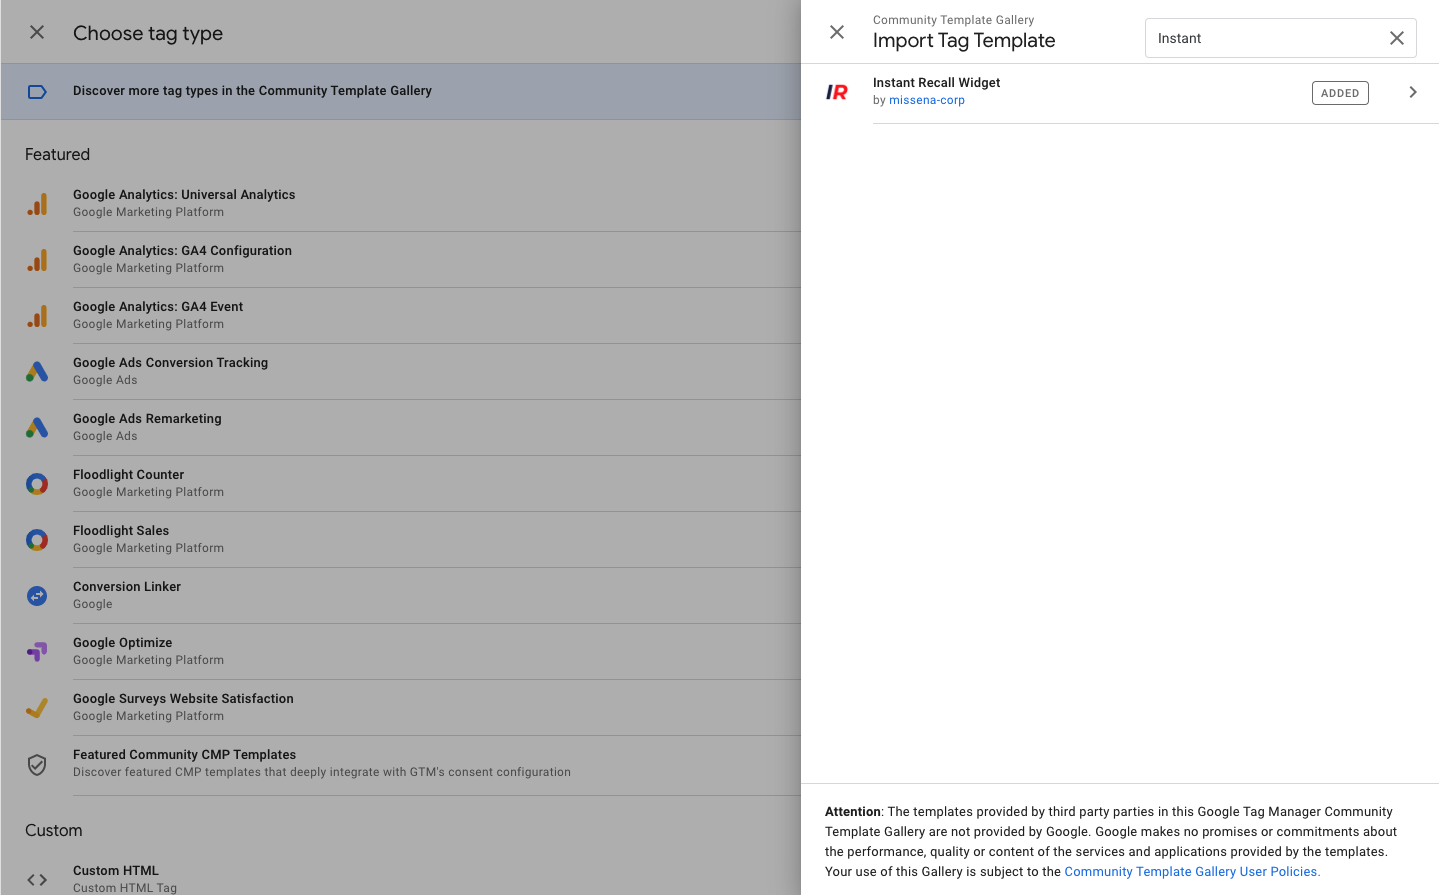The width and height of the screenshot is (1439, 895).
Task: Click the Google Ads Remarketing icon
Action: click(37, 428)
